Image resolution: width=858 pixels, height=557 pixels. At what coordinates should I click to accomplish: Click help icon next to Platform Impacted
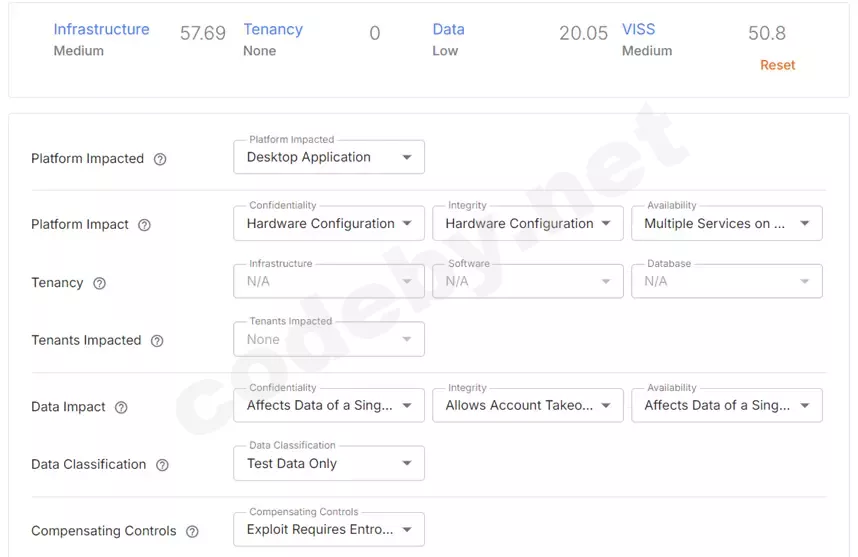tap(160, 159)
